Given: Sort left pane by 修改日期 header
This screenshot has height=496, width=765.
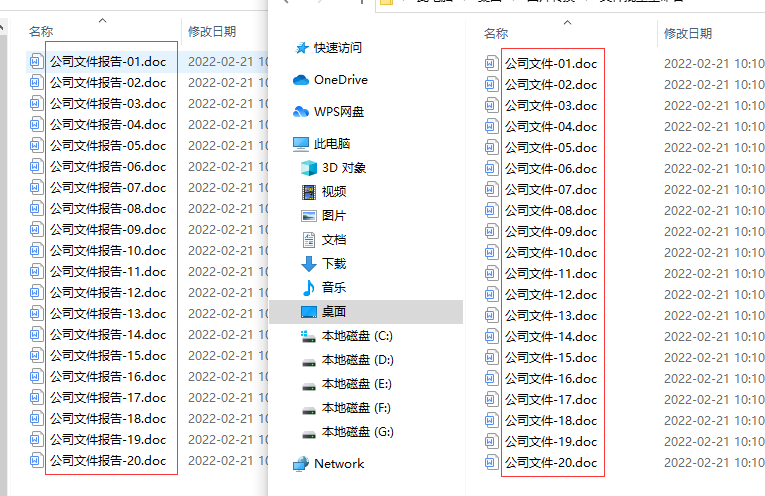Looking at the screenshot, I should pos(212,32).
